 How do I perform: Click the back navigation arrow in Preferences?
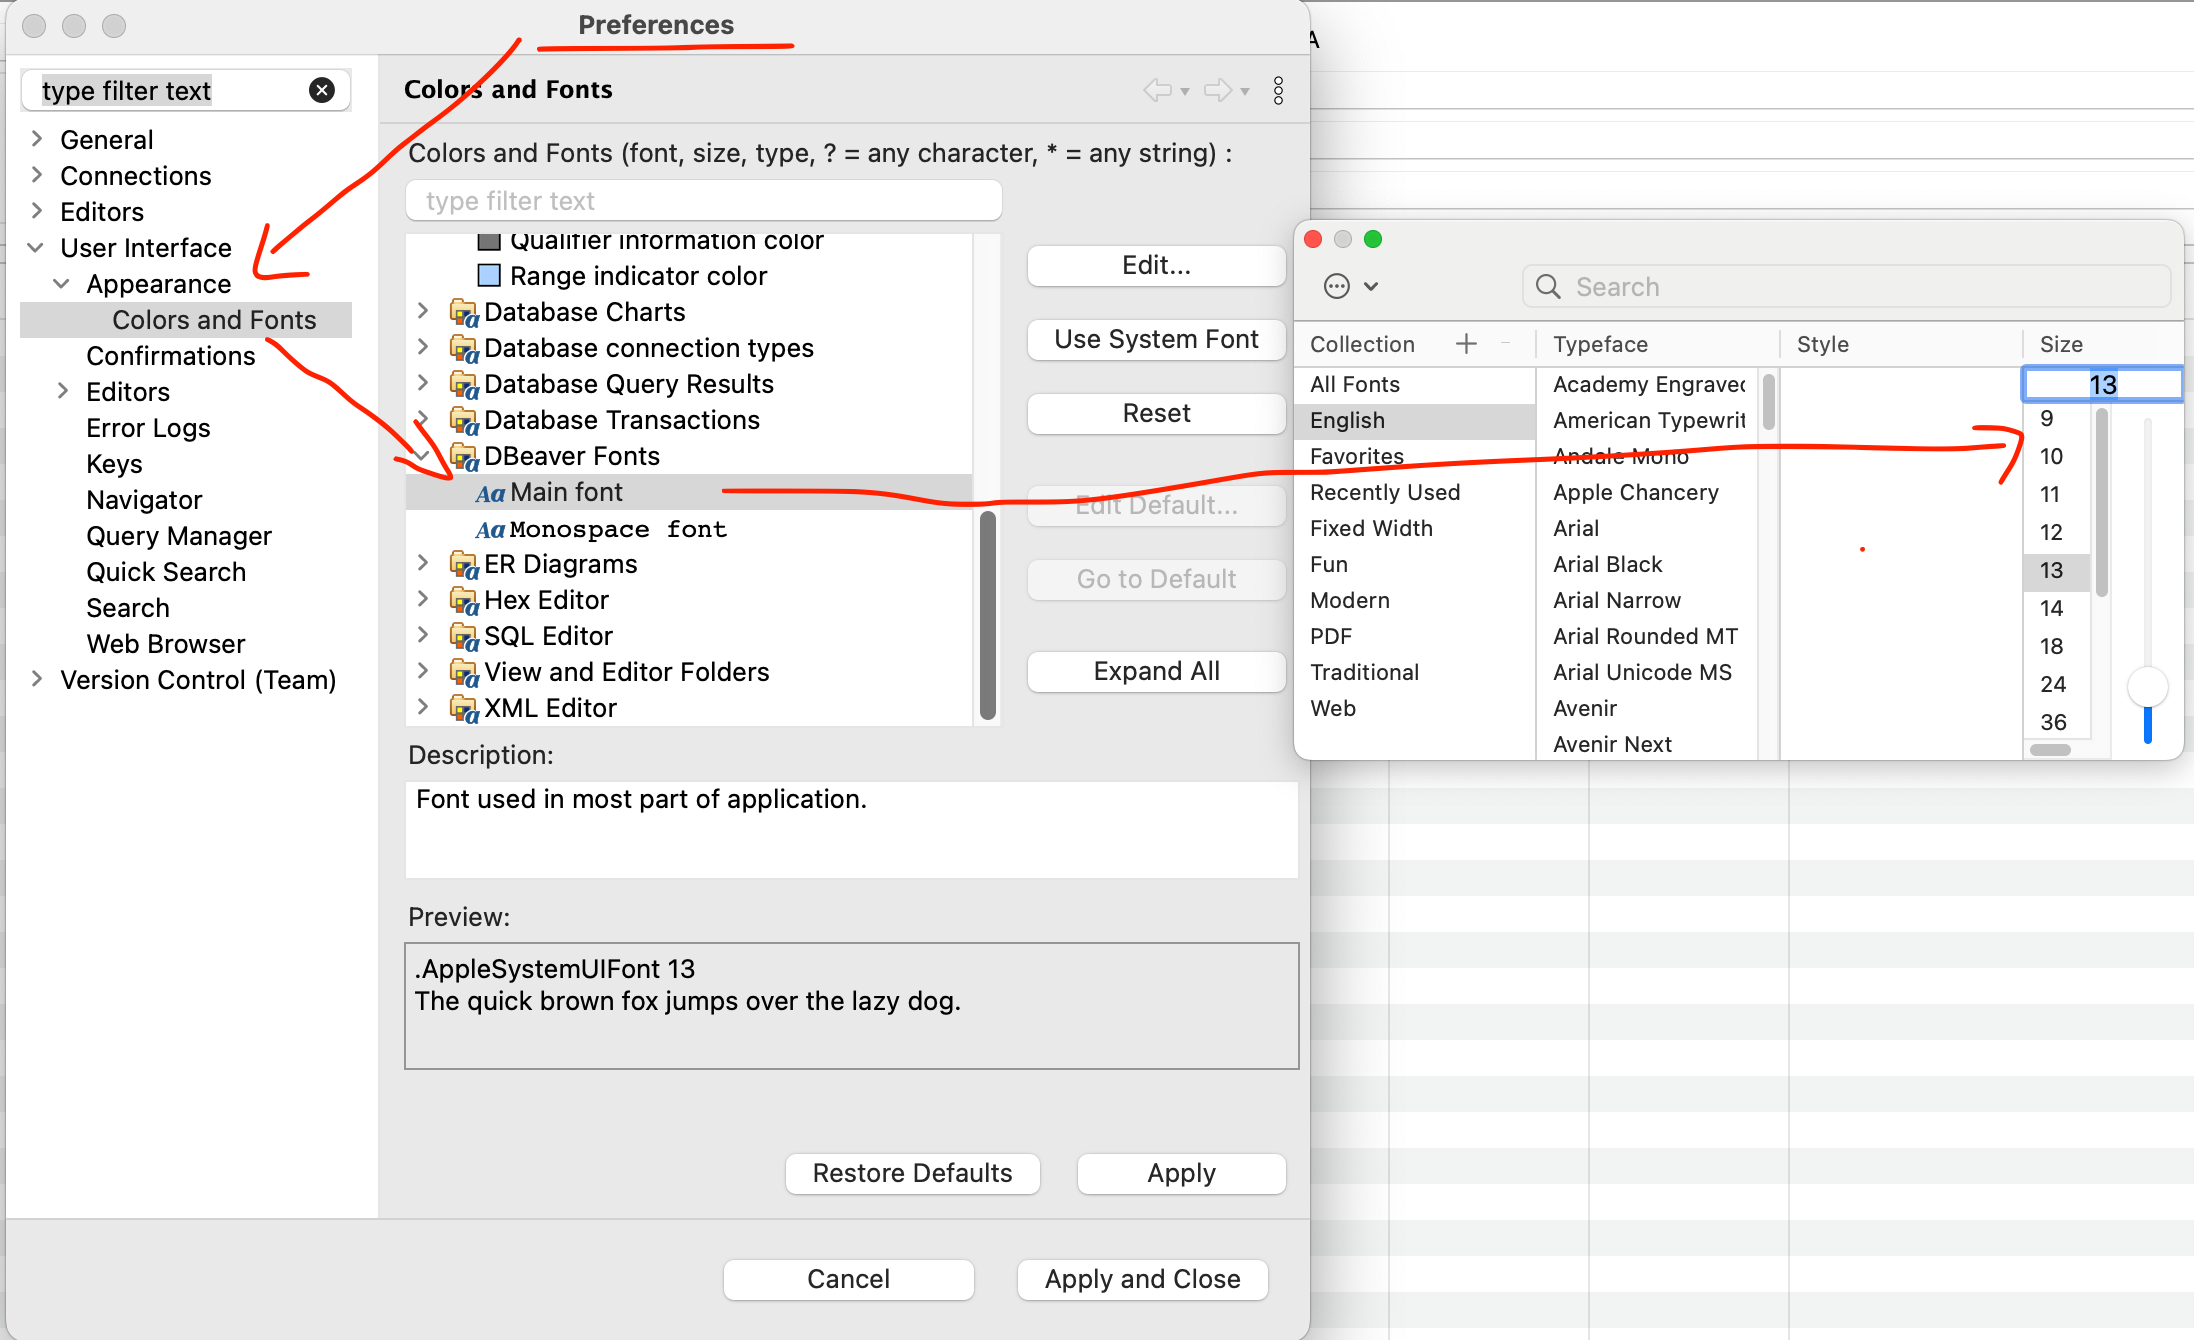1159,90
